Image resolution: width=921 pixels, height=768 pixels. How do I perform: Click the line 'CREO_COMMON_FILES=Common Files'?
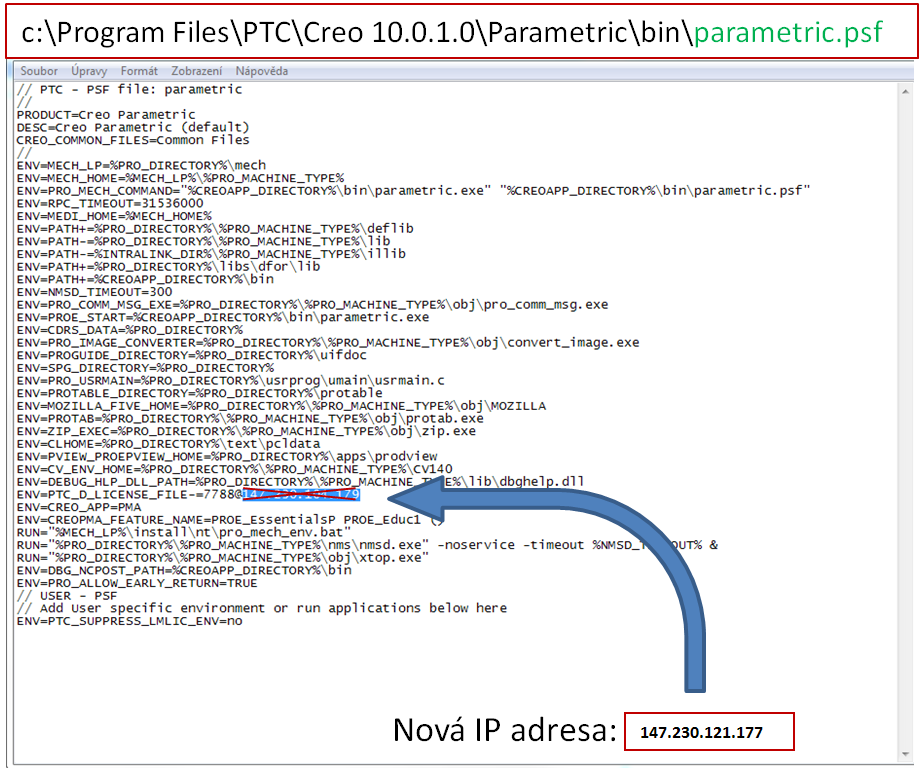coord(133,140)
